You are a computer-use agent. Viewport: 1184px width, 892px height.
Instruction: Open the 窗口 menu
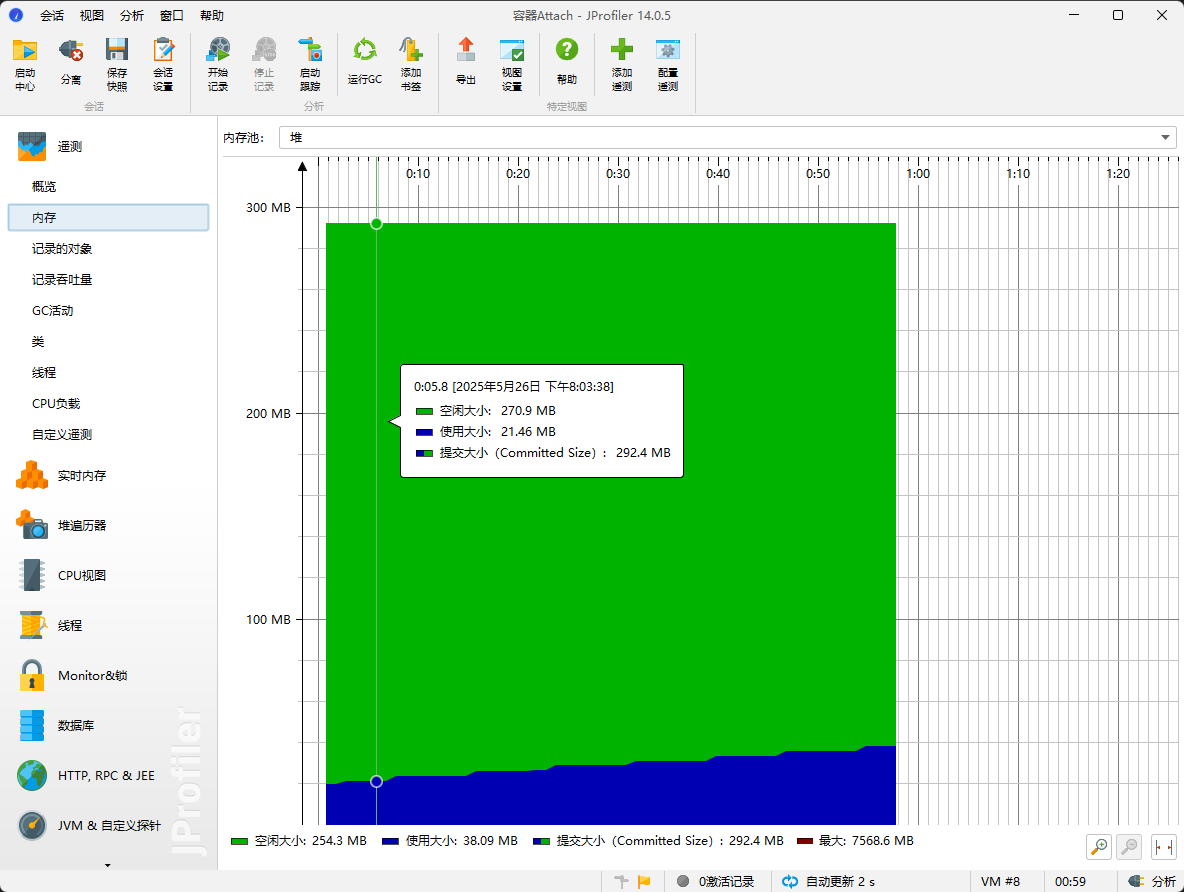[172, 15]
